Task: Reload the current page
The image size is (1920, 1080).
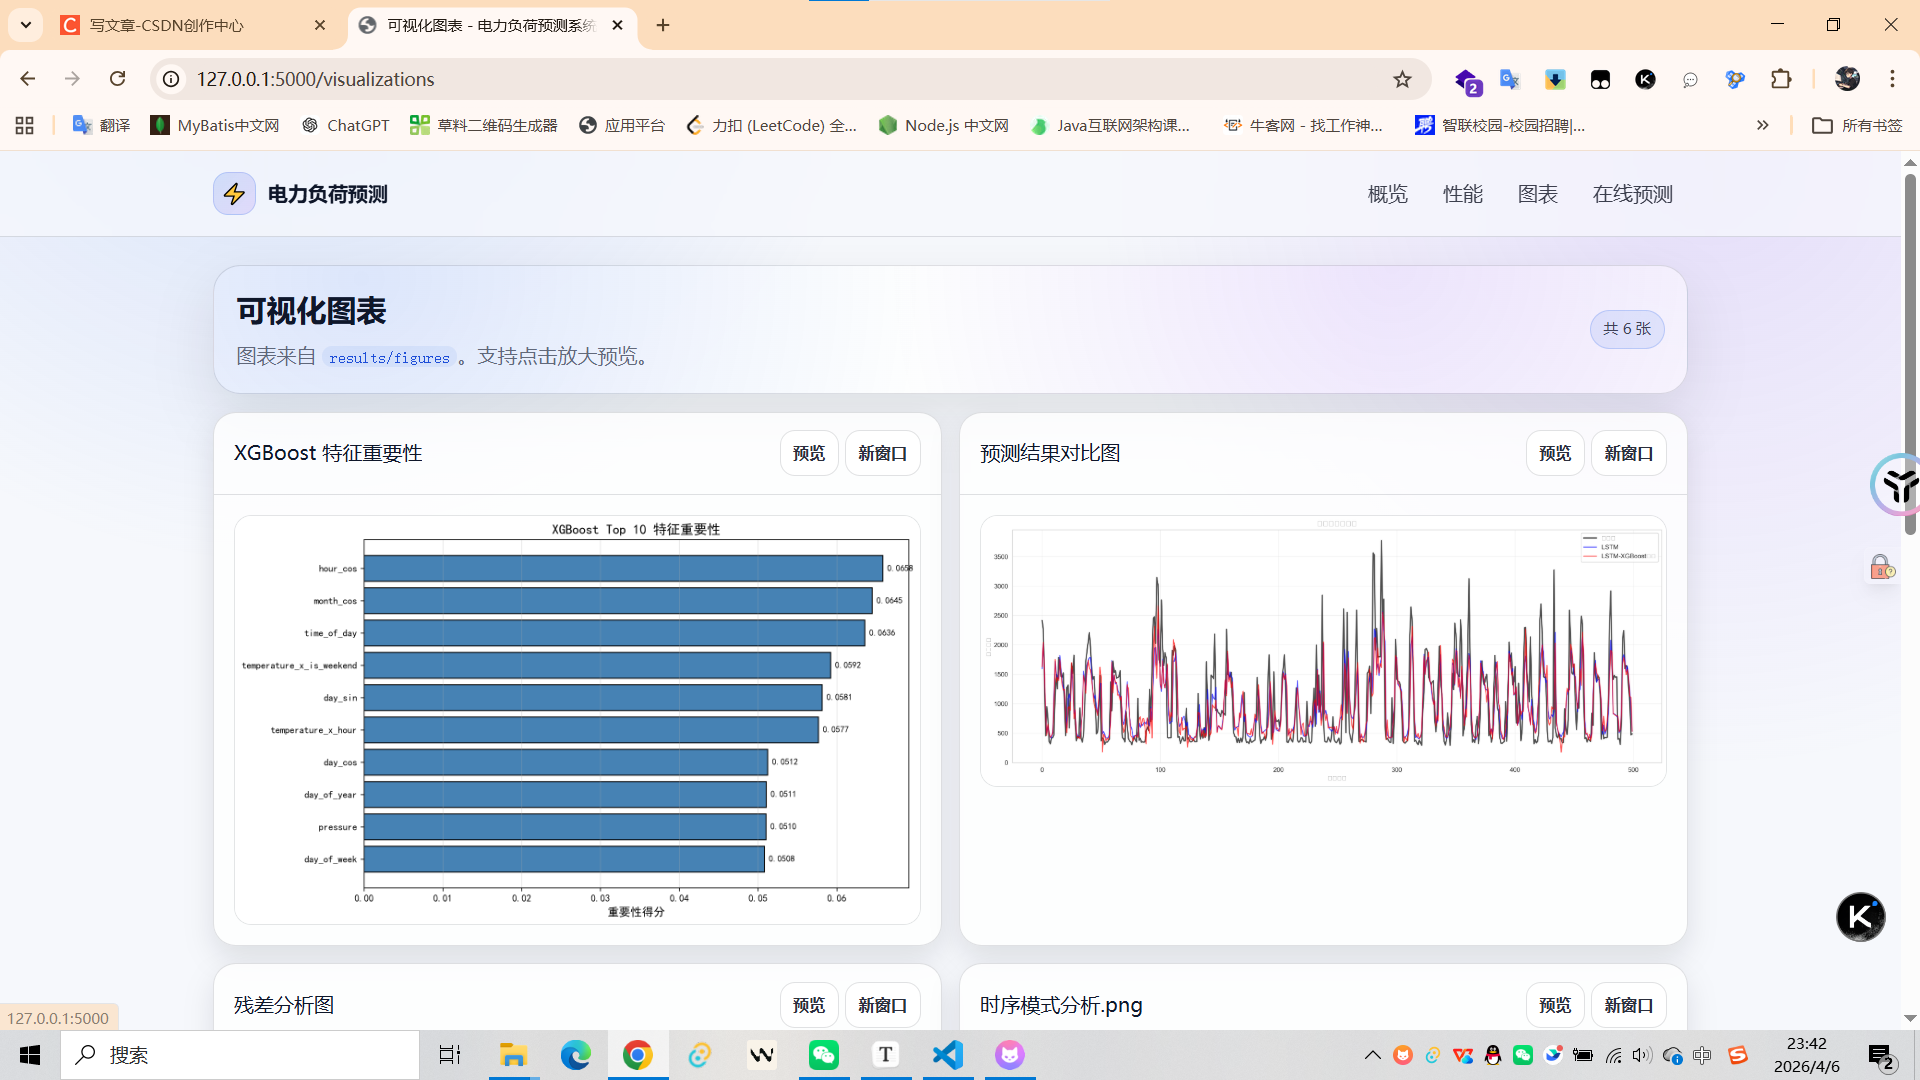Action: point(118,79)
